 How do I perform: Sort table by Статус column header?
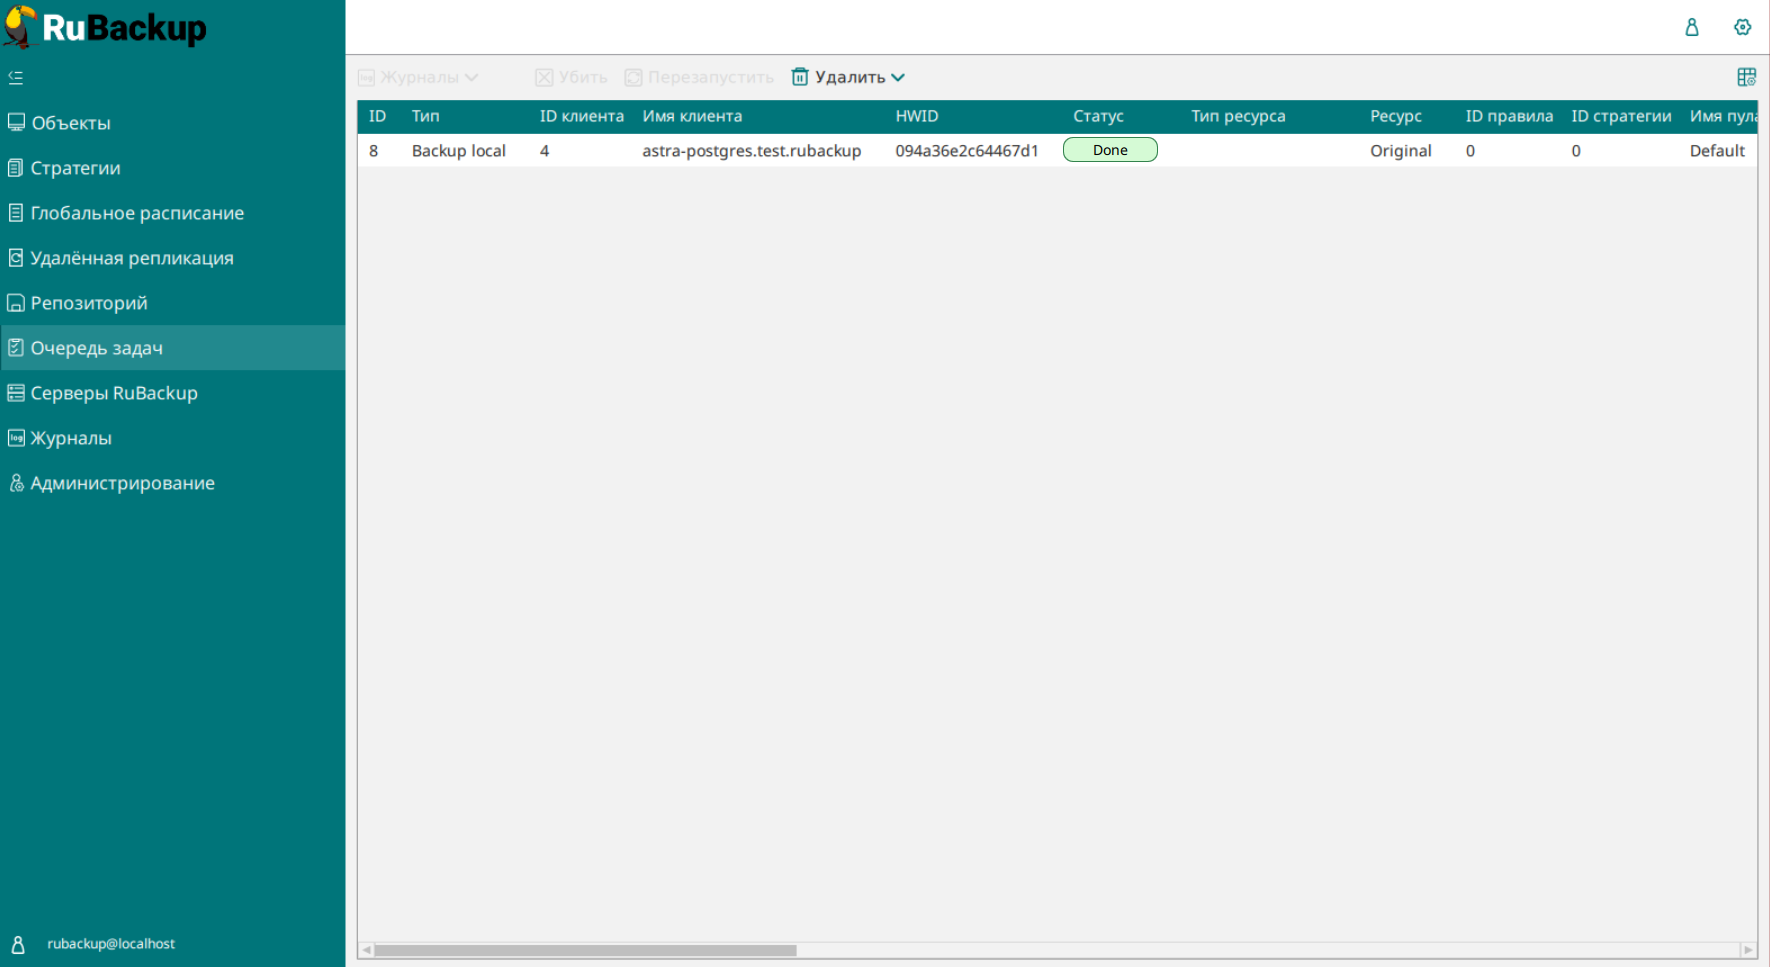pyautogui.click(x=1098, y=116)
